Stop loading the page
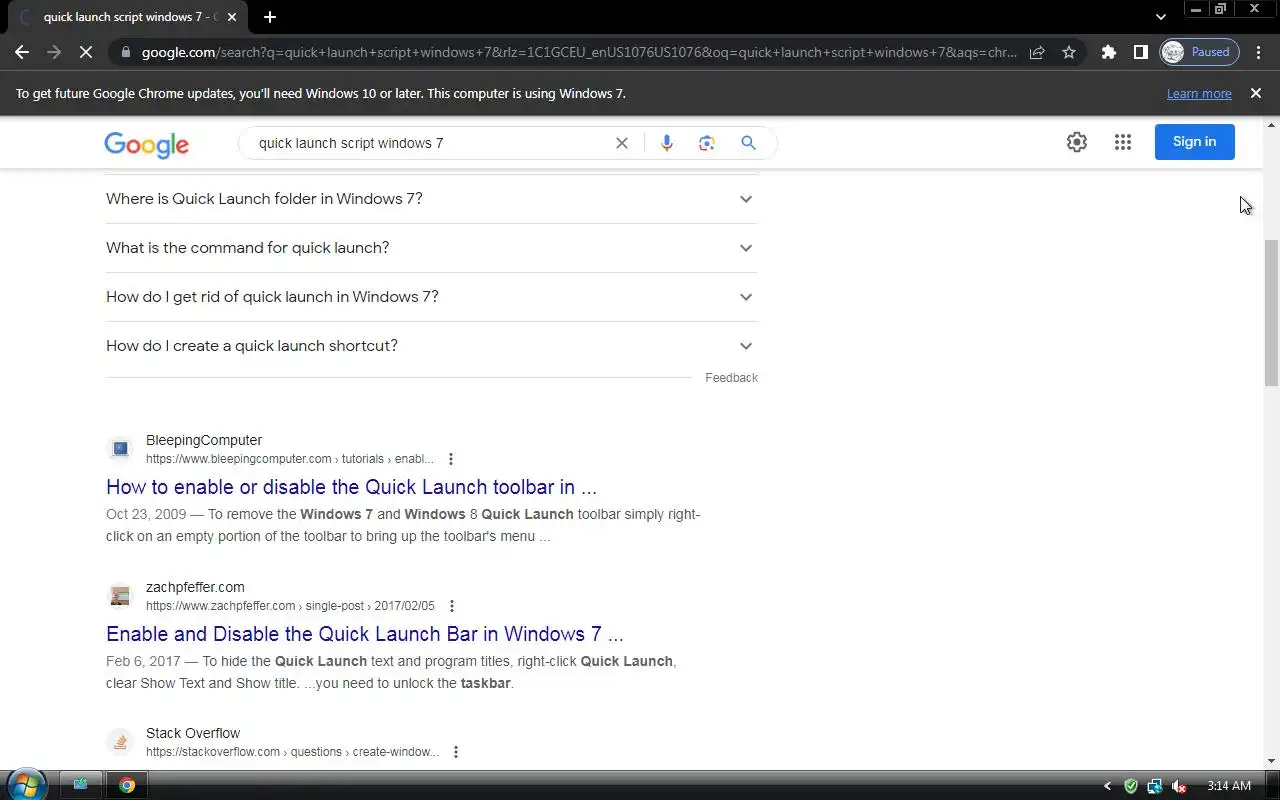Screen dimensions: 1280x800 tap(85, 52)
